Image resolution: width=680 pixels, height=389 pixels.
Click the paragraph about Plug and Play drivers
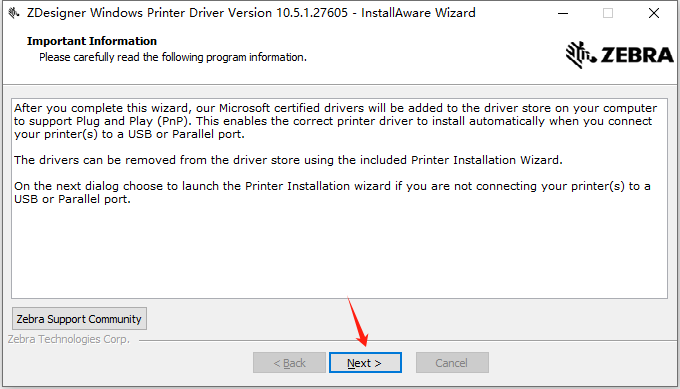[335, 121]
